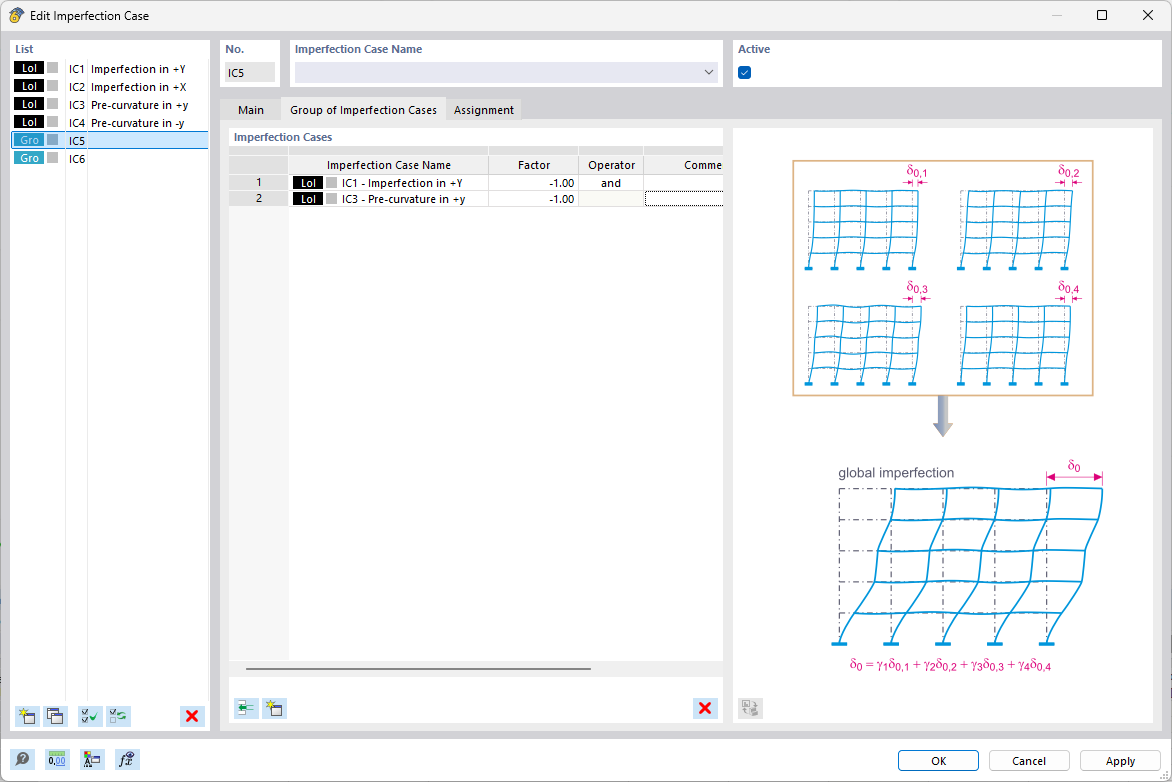The height and width of the screenshot is (782, 1172).
Task: Invert the selection in the list
Action: (x=118, y=716)
